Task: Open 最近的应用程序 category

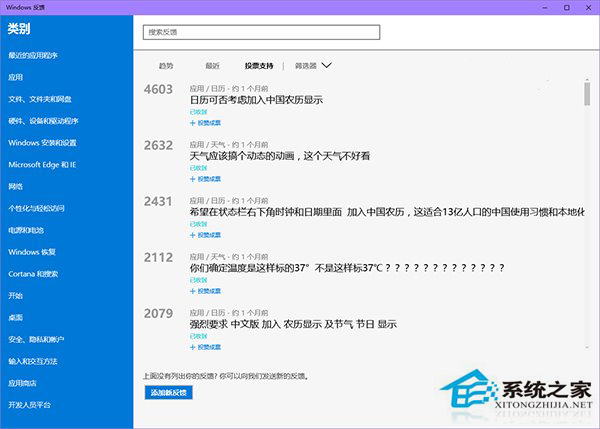Action: [x=33, y=55]
